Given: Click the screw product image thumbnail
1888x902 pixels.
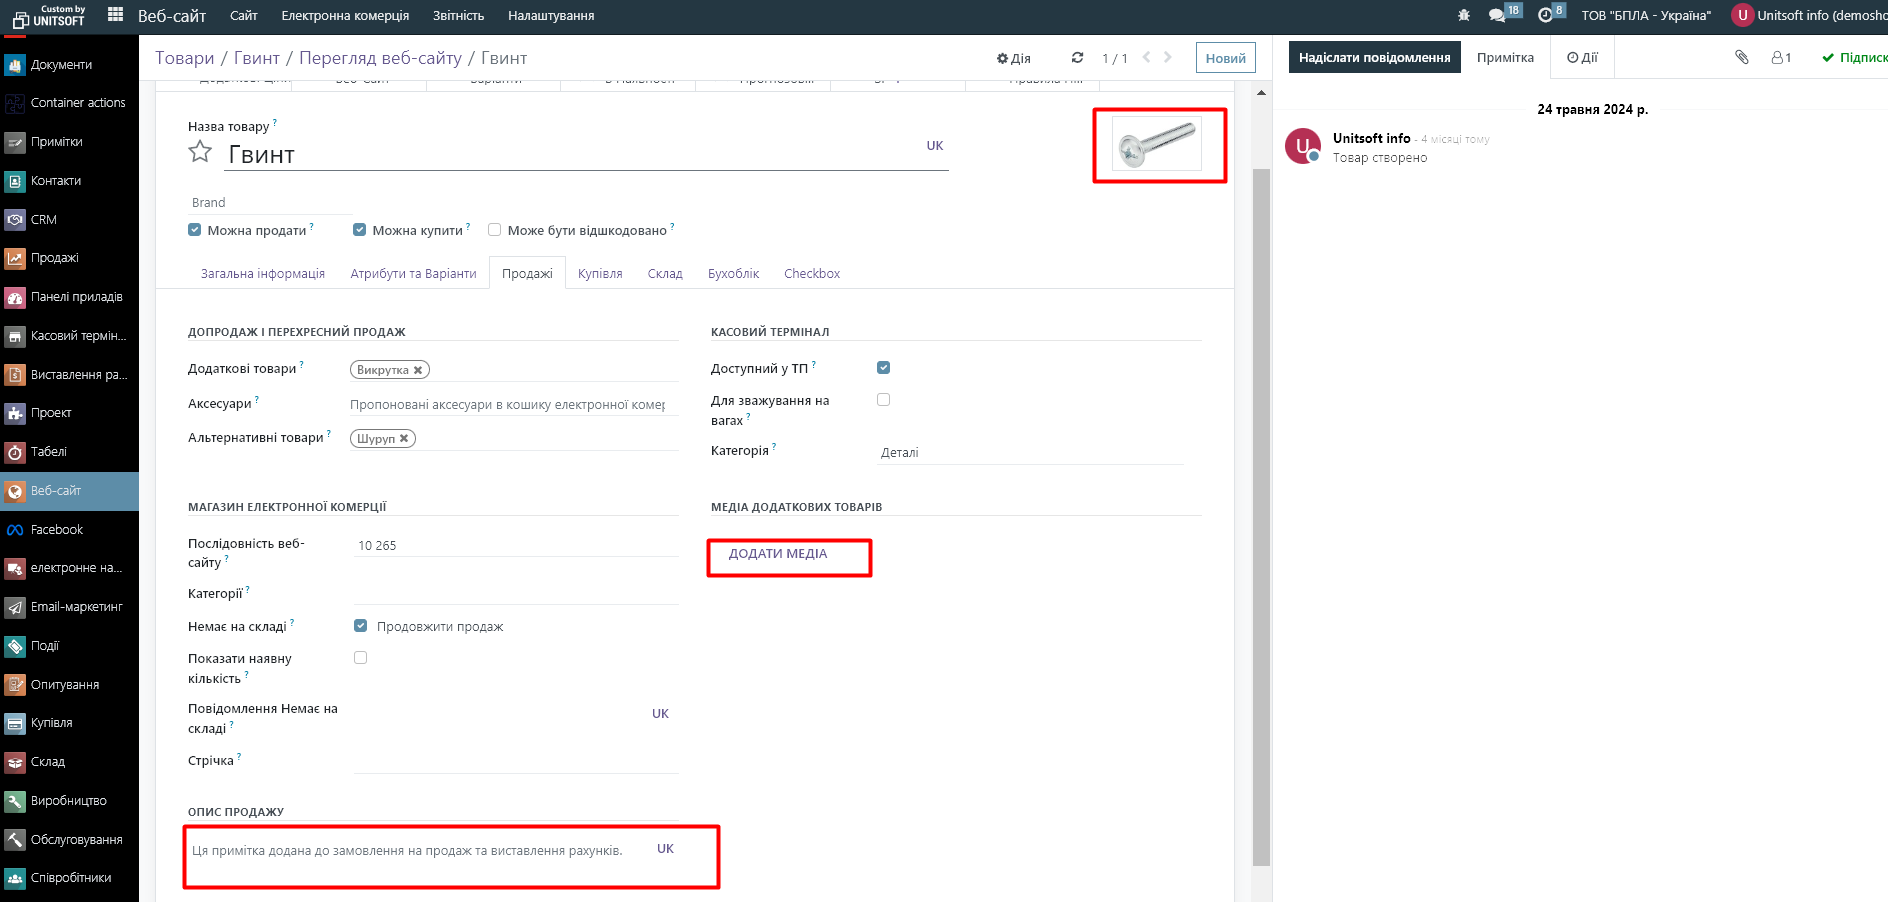Looking at the screenshot, I should click(1157, 145).
